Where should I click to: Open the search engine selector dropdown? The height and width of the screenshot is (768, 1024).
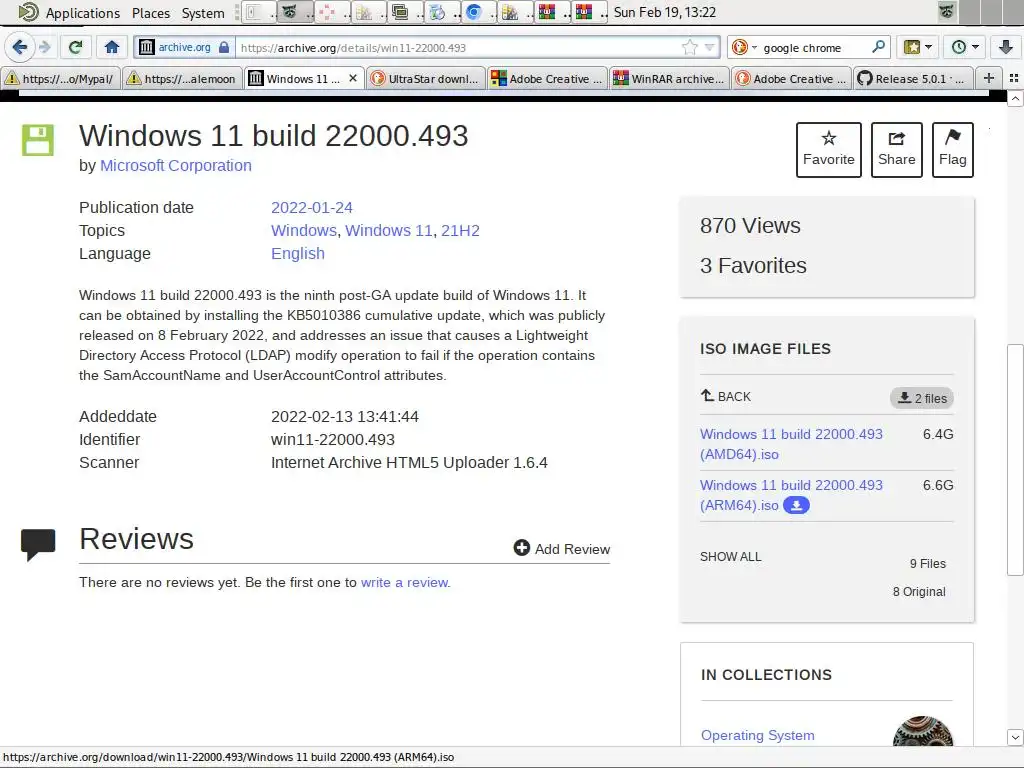click(744, 47)
